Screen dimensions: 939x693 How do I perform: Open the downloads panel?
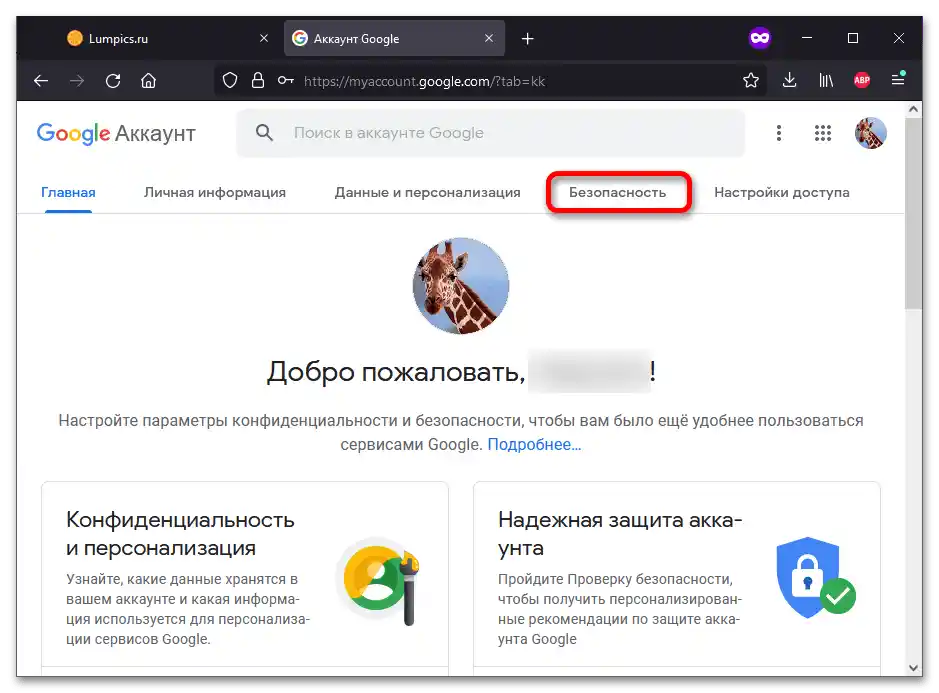pos(789,80)
